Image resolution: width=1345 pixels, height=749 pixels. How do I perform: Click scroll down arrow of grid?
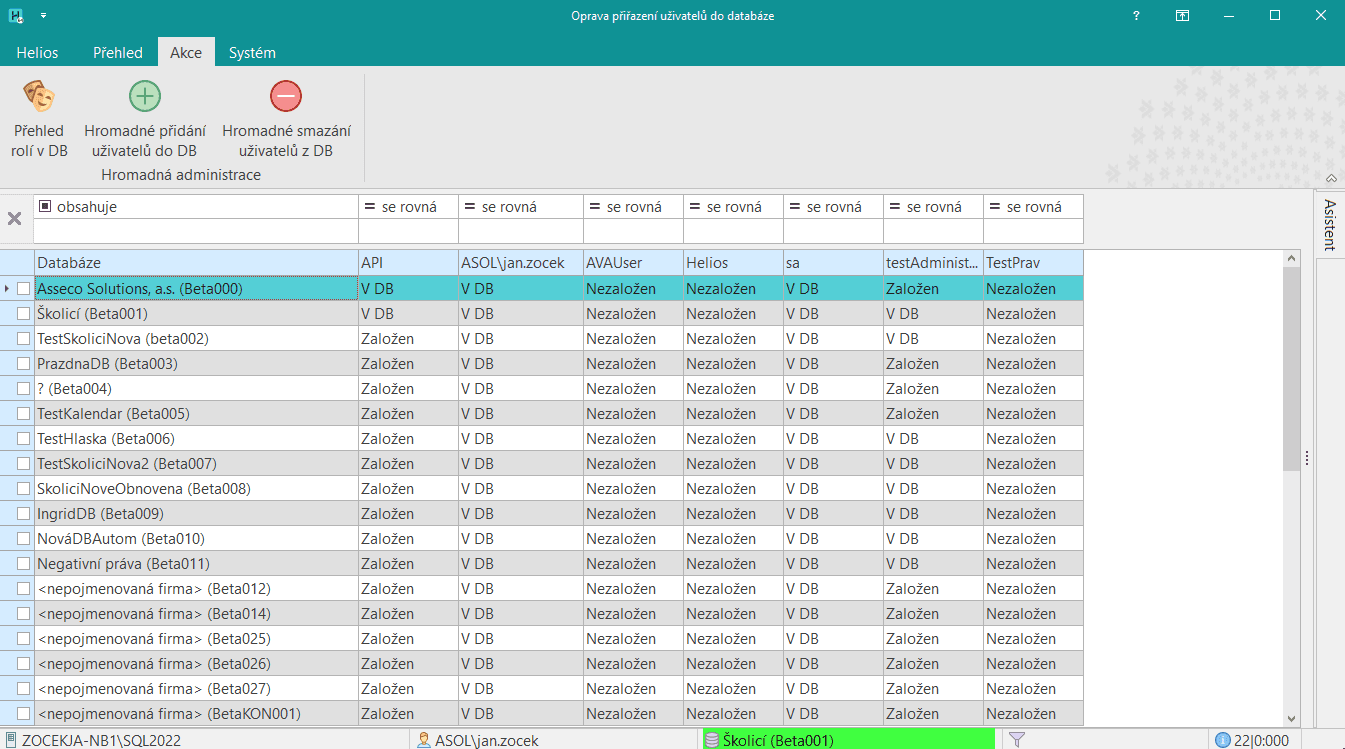click(1291, 718)
